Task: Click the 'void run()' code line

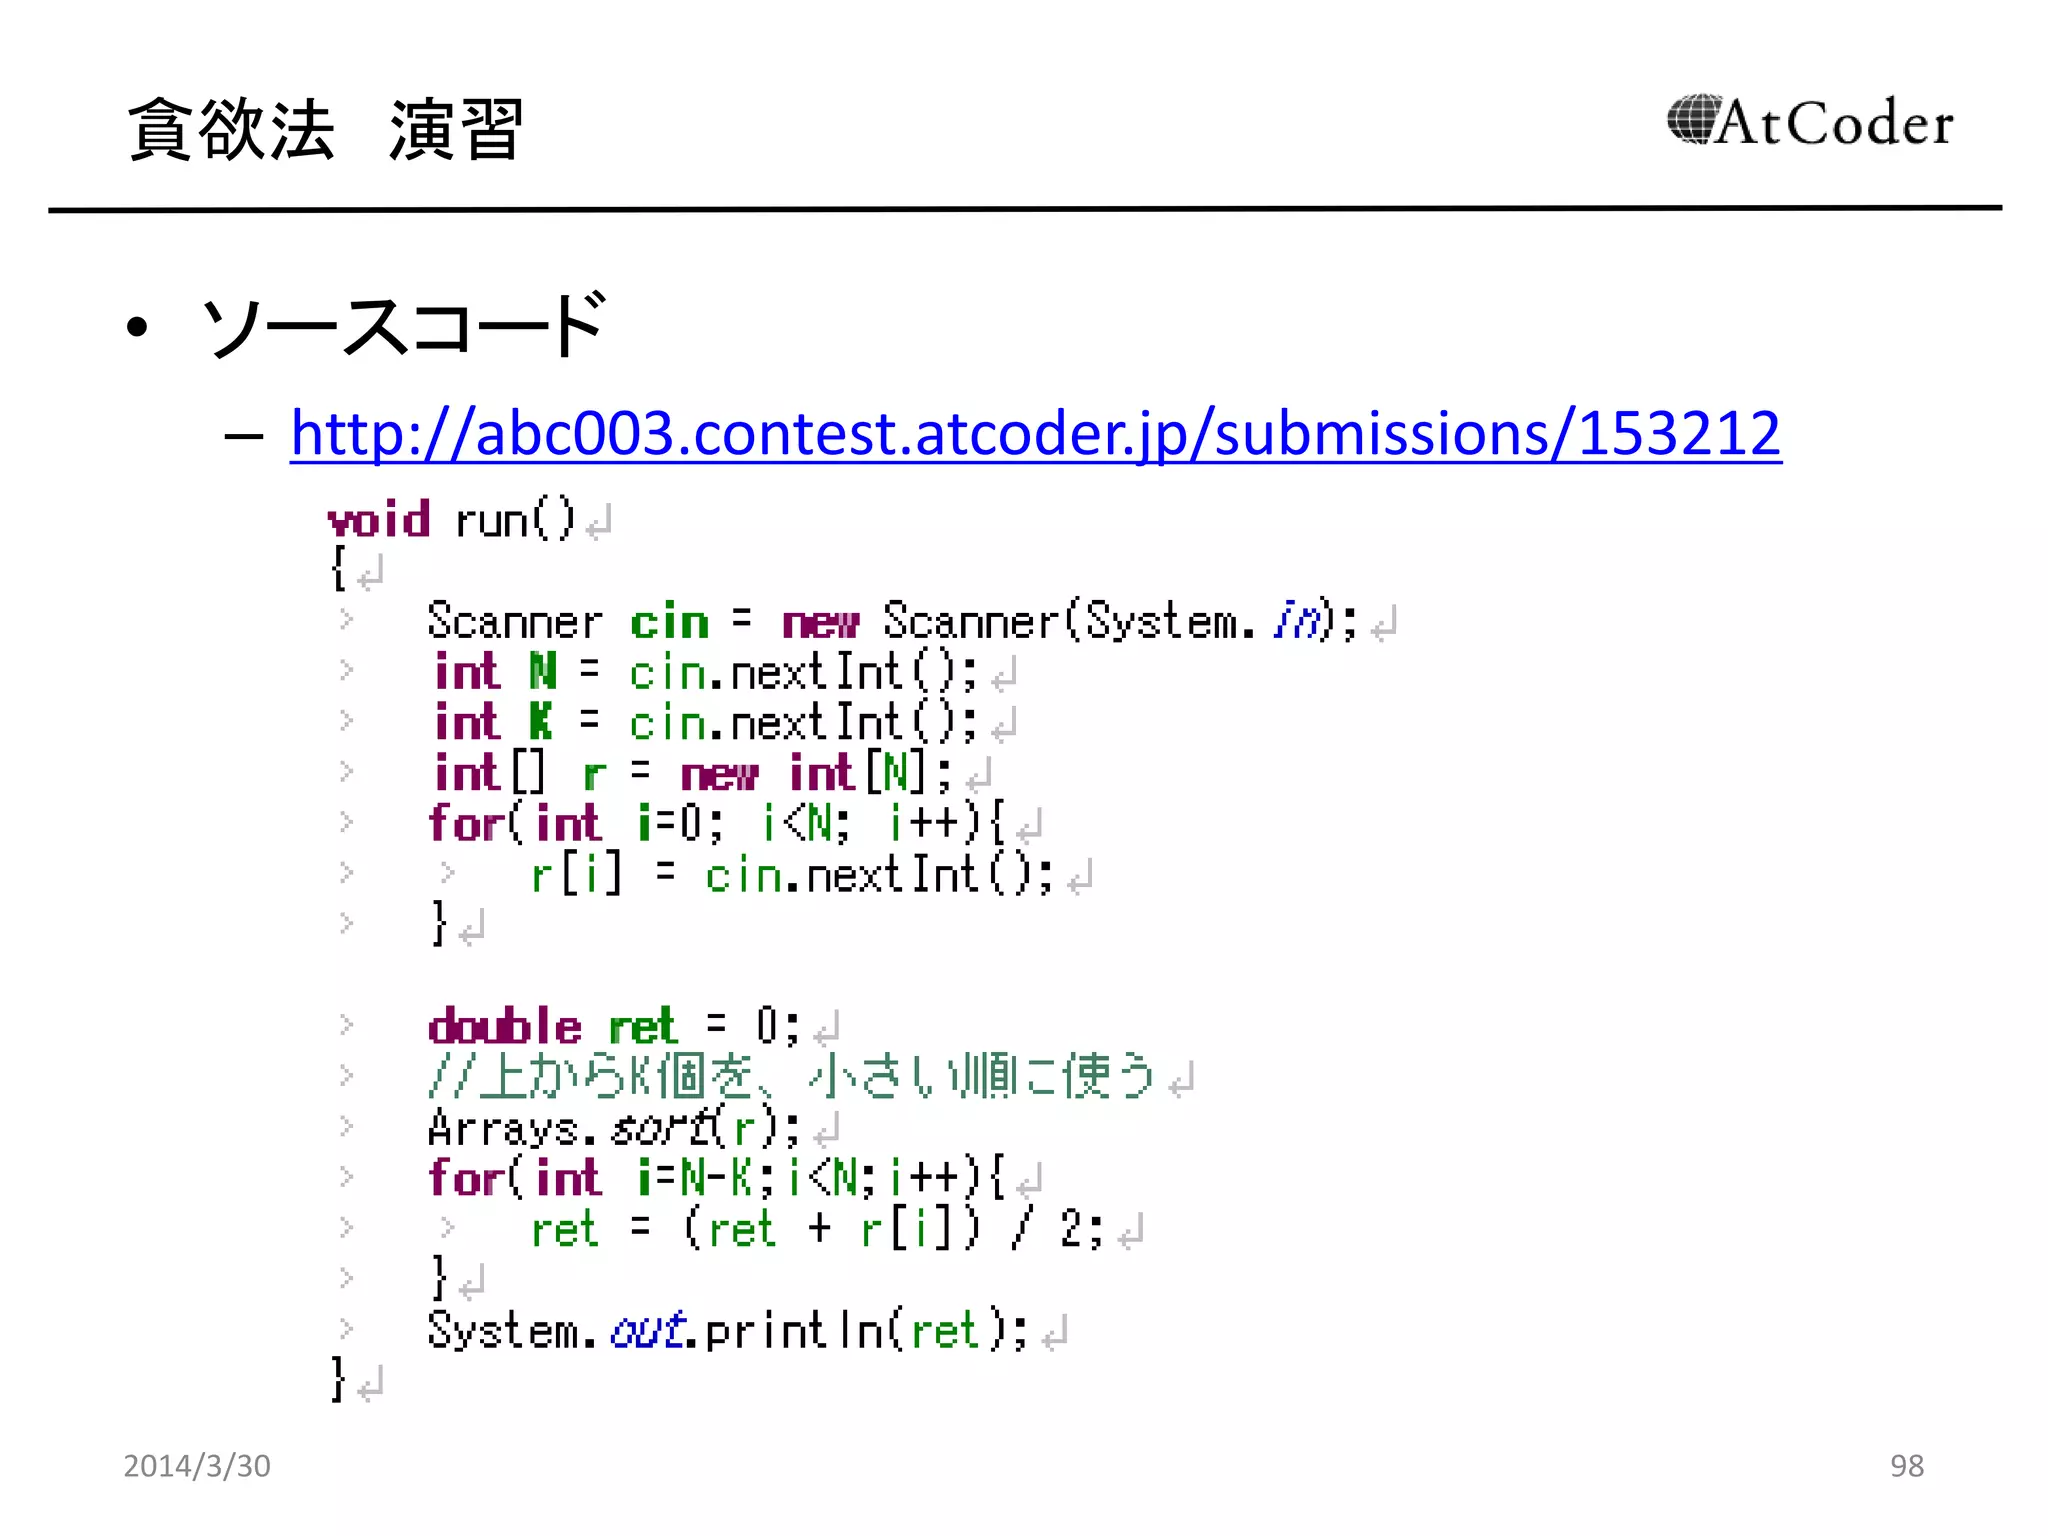Action: click(452, 520)
